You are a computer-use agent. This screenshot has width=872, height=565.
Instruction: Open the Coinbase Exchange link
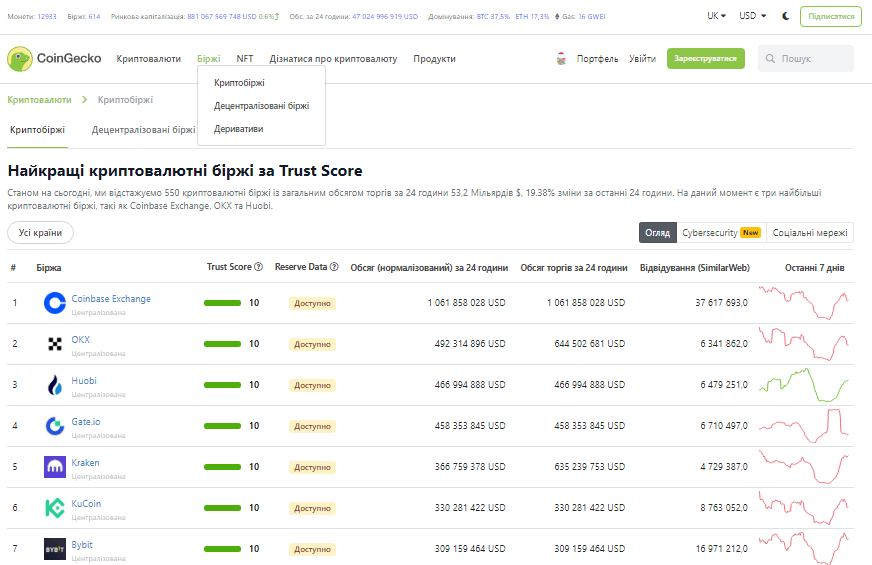[x=111, y=299]
